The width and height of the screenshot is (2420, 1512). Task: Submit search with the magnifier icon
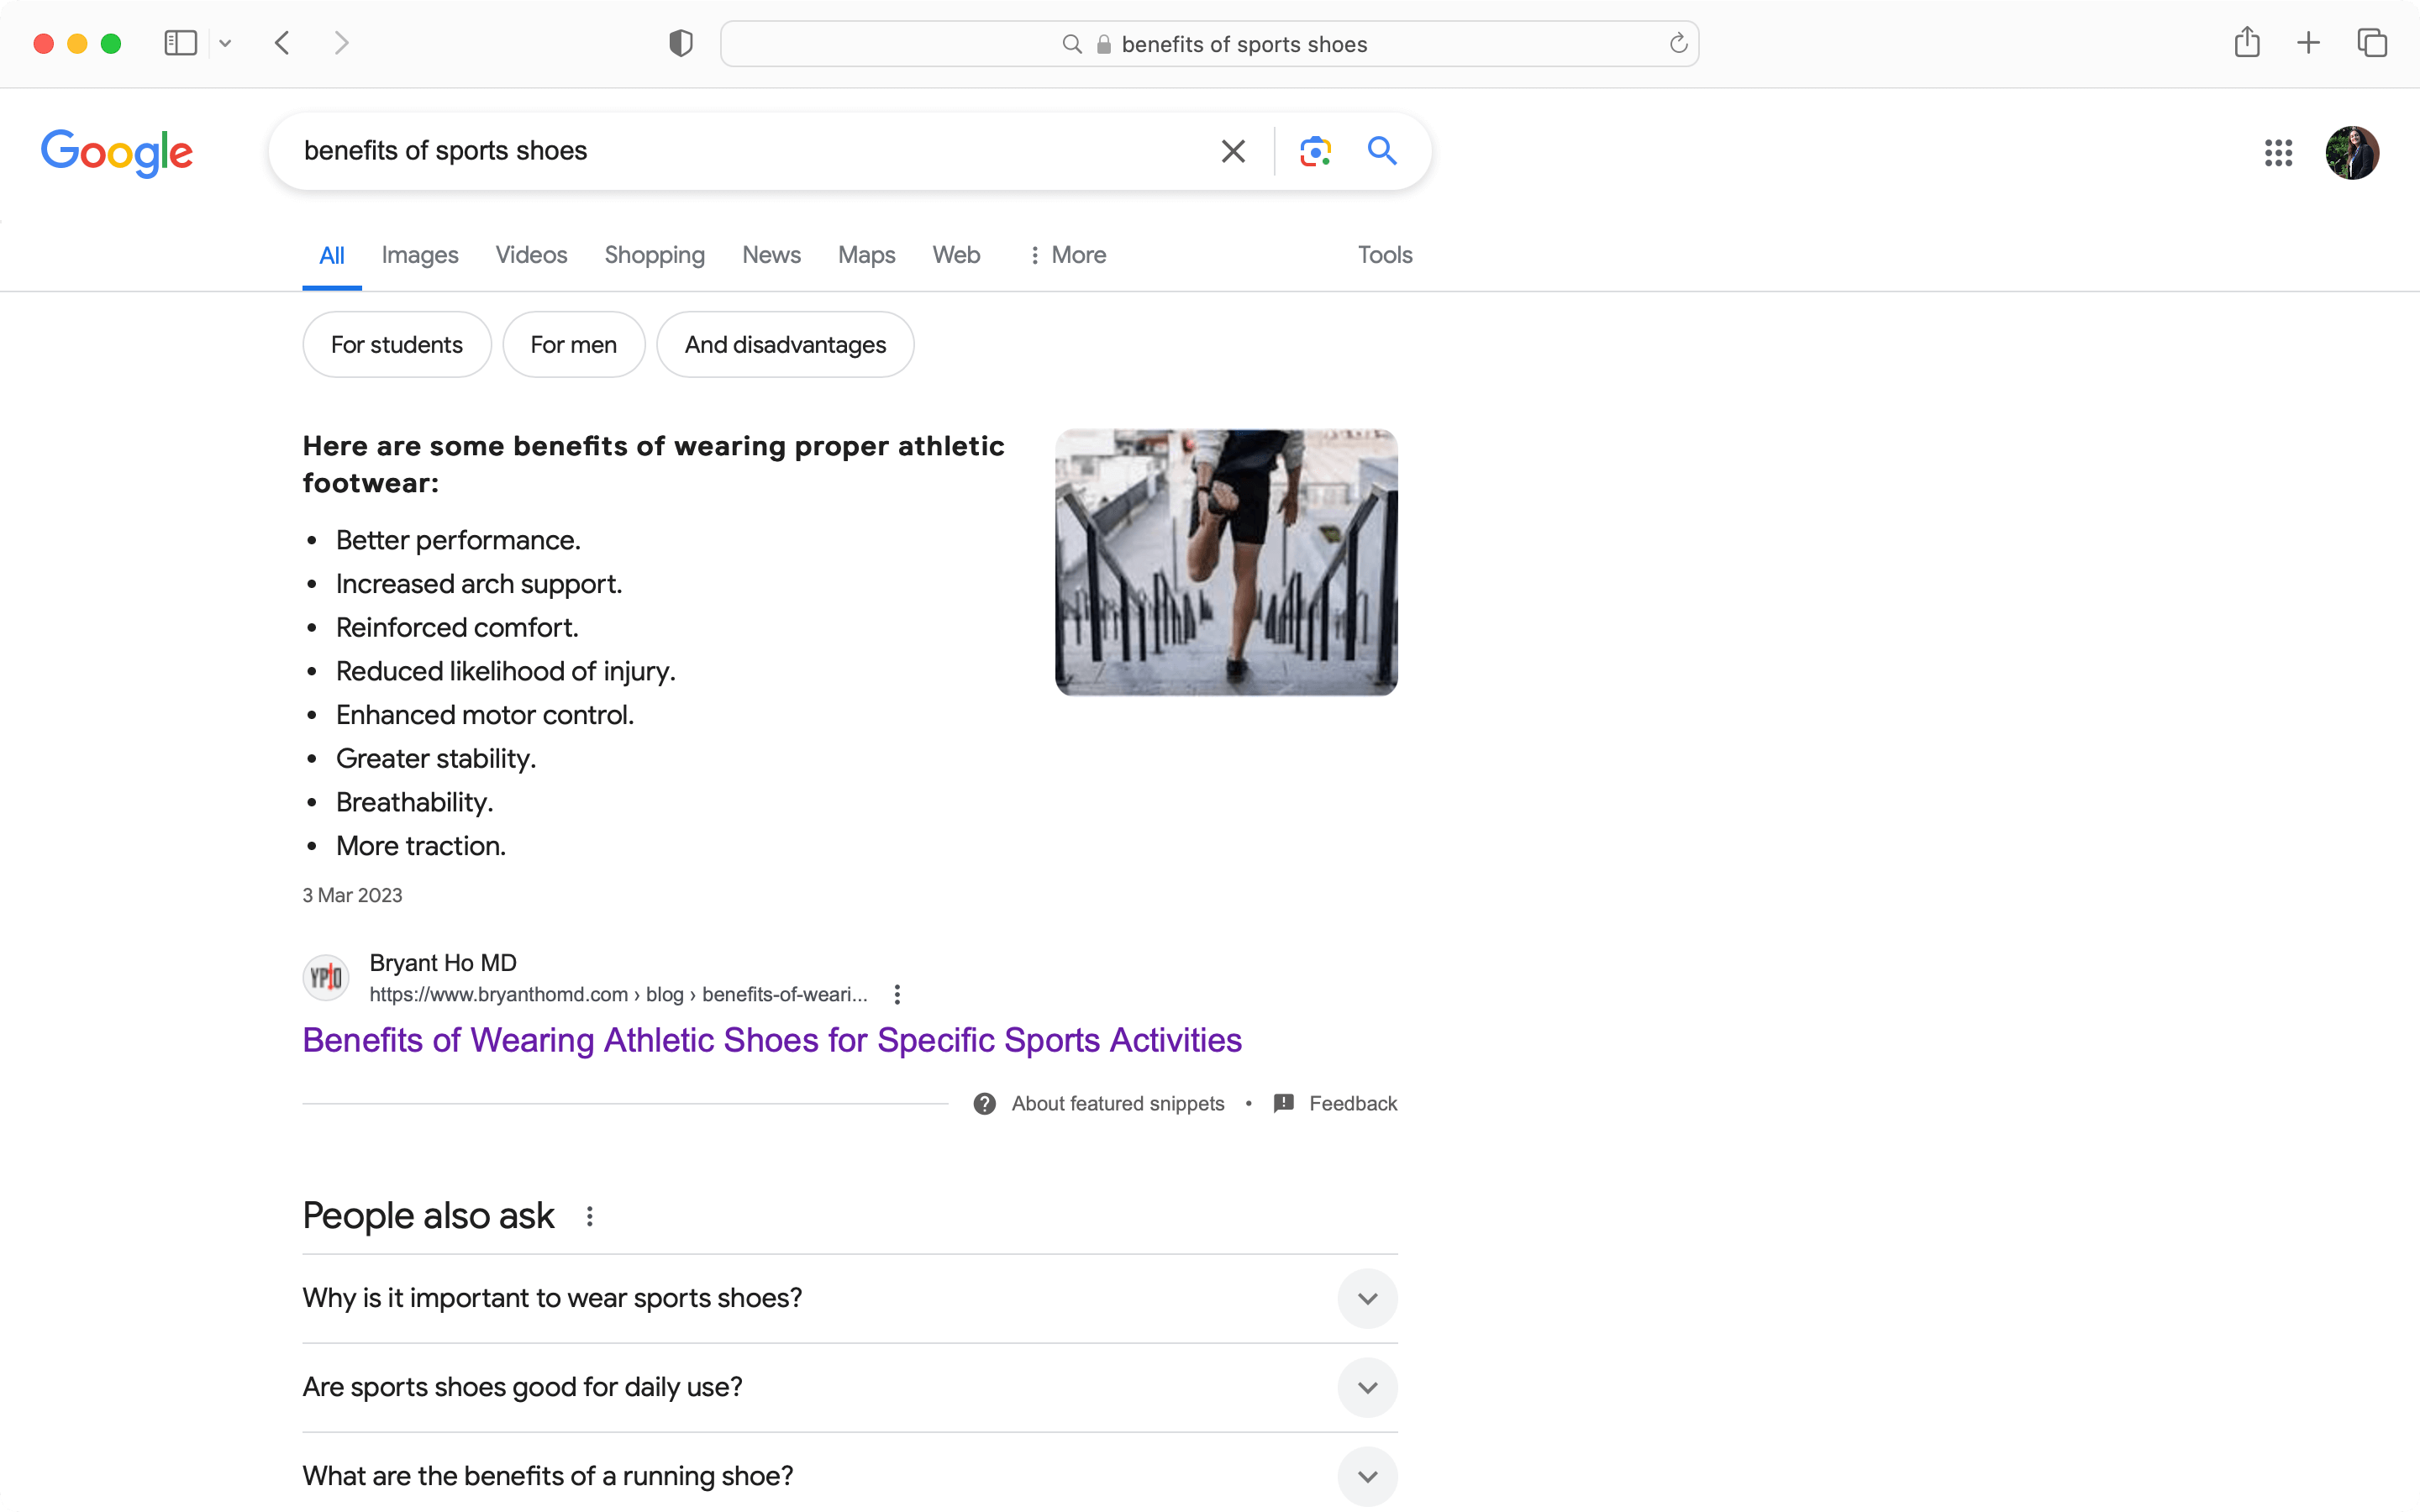point(1382,151)
